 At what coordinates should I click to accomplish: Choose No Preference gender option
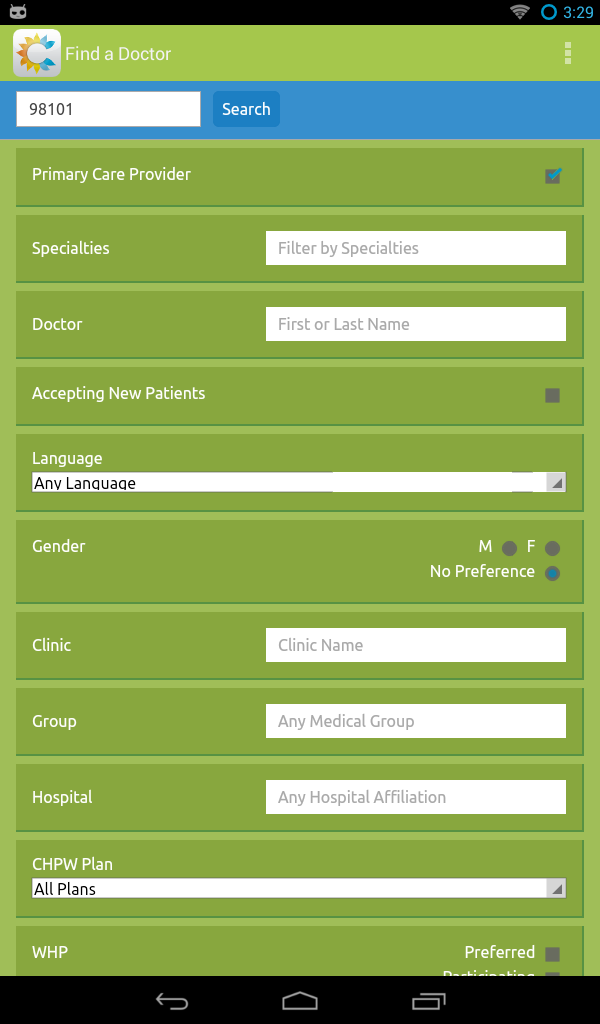coord(552,573)
